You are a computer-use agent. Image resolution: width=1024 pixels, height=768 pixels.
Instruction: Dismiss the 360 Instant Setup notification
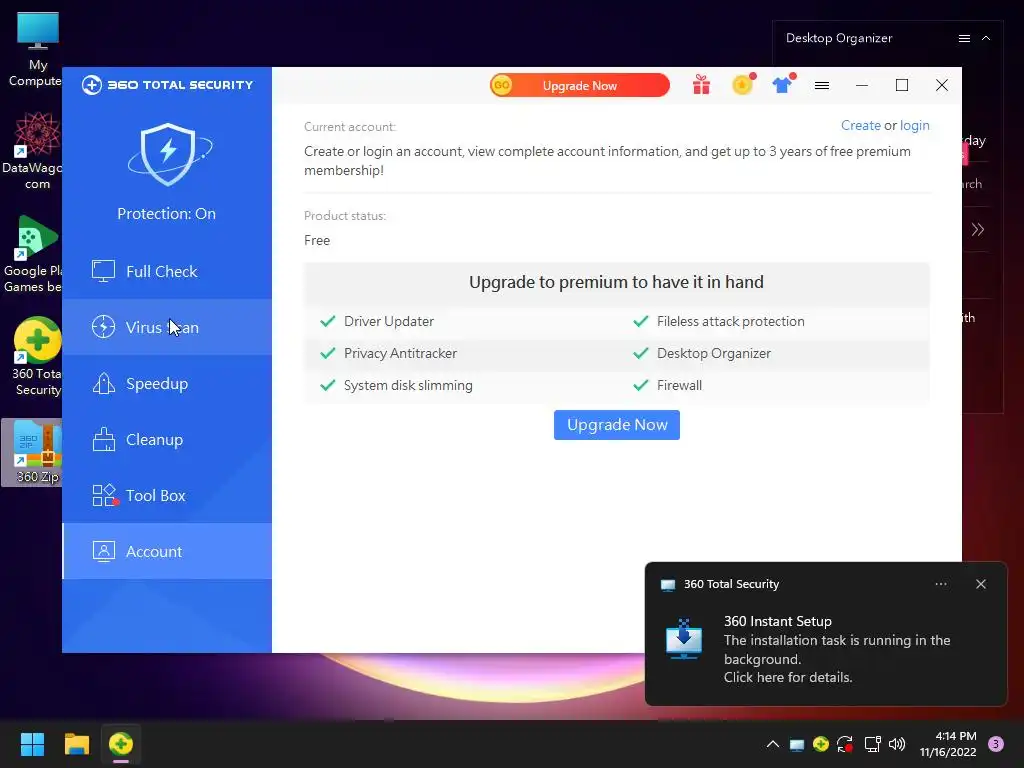(x=980, y=584)
